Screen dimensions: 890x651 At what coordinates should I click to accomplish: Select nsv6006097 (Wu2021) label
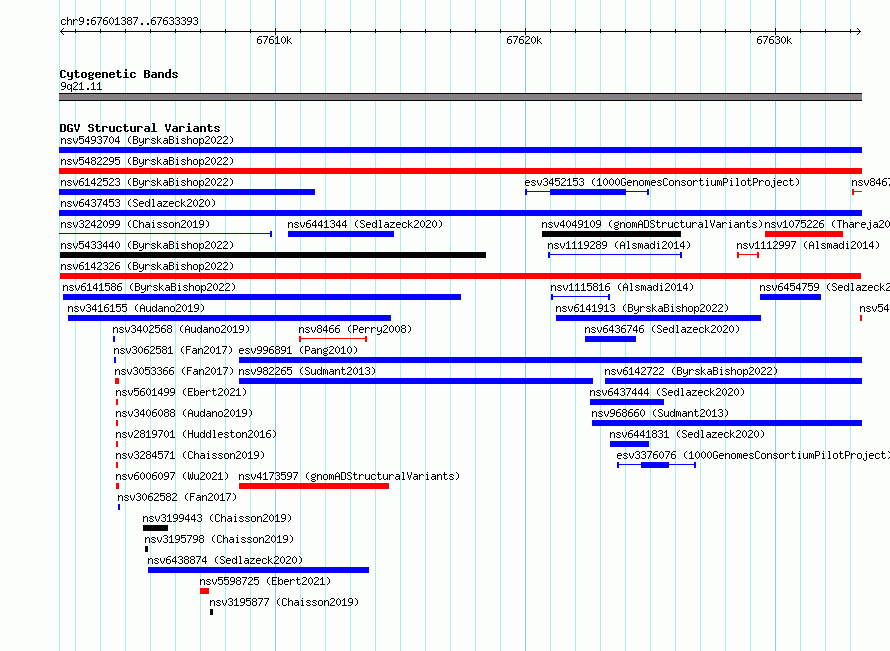point(172,476)
